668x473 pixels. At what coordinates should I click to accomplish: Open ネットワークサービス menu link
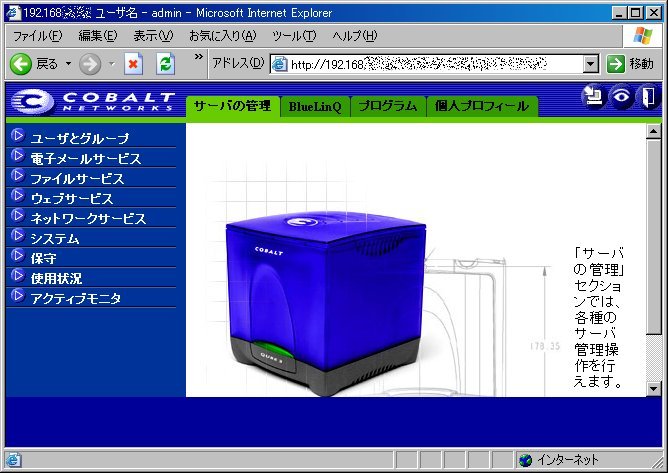pos(88,219)
